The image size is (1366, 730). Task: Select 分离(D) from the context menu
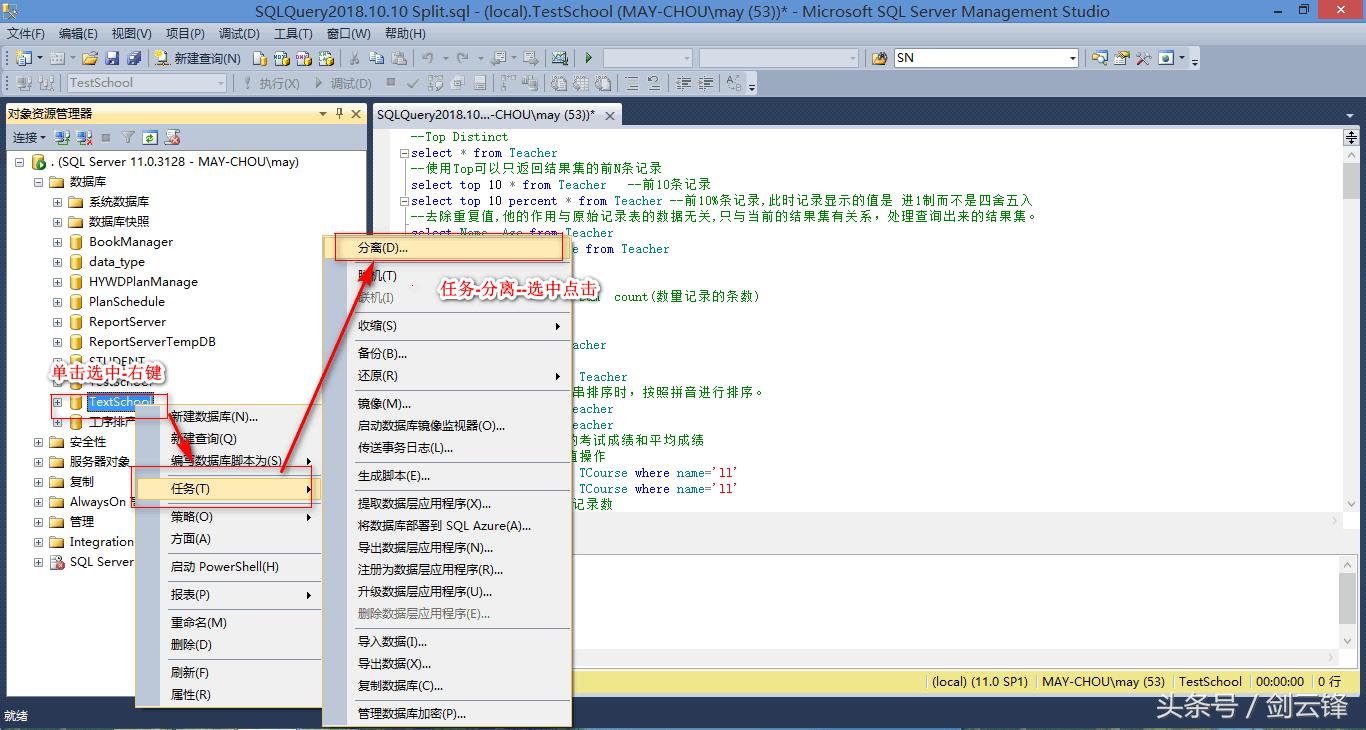[x=400, y=247]
